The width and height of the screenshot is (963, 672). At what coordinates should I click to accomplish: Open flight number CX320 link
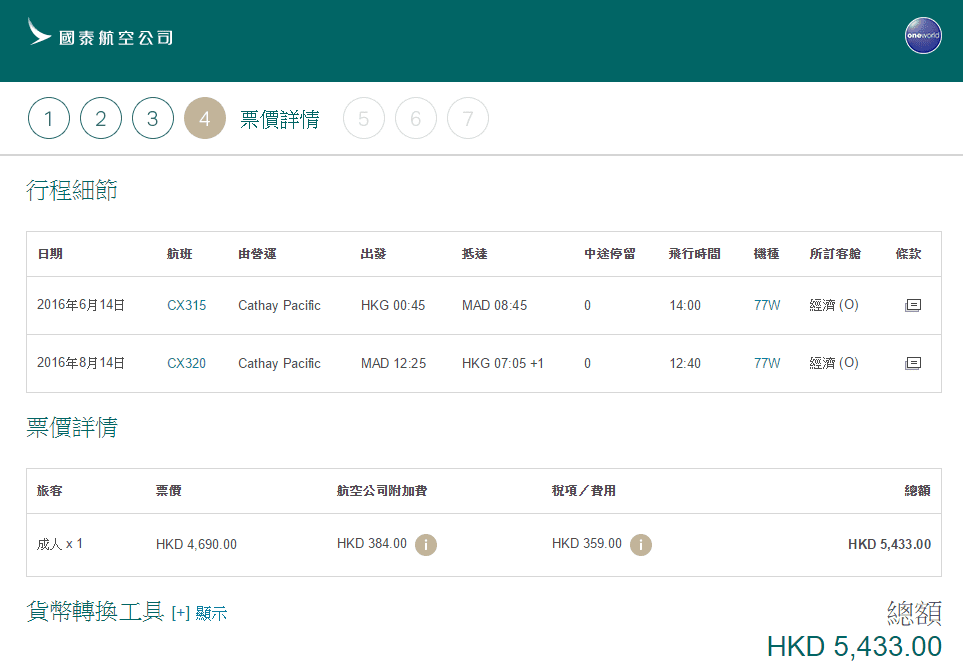click(x=186, y=363)
